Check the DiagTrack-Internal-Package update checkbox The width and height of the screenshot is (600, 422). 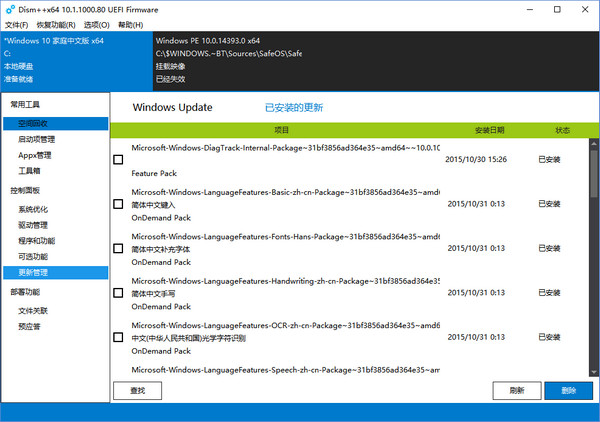click(x=119, y=159)
